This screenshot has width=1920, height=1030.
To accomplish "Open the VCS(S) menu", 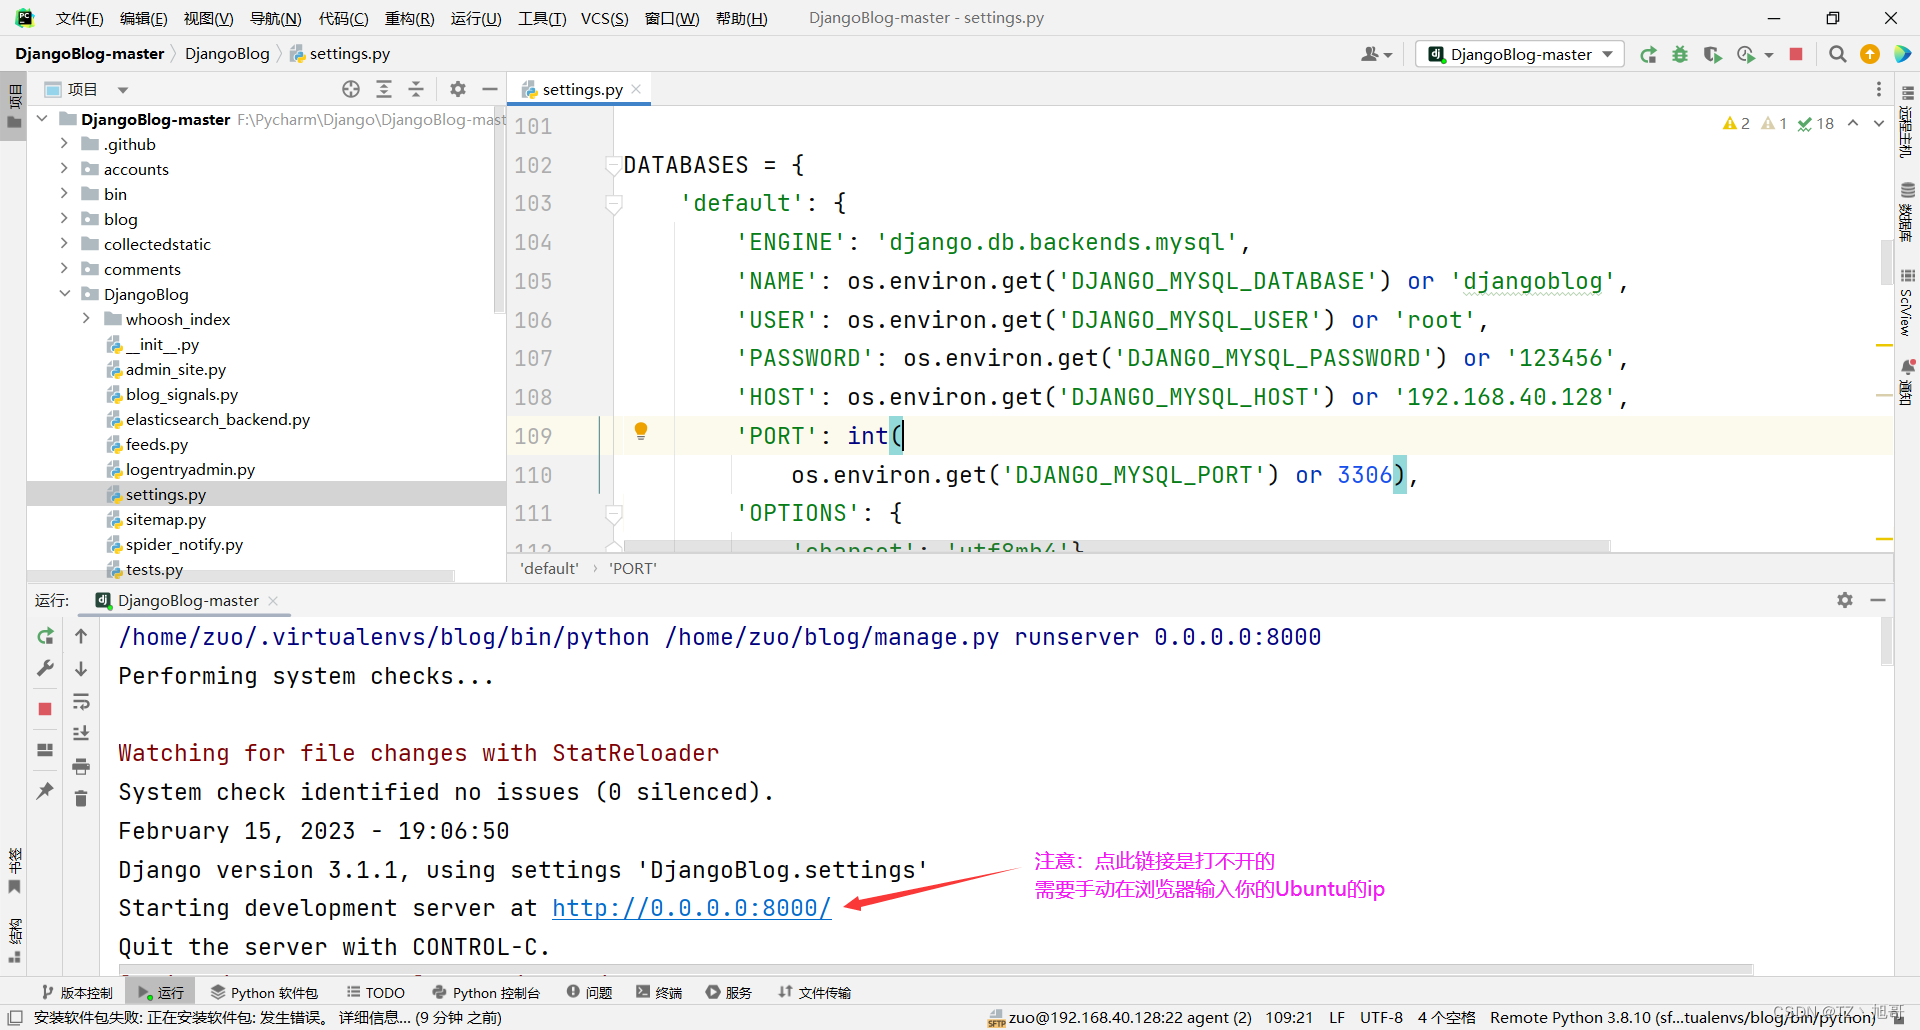I will pos(605,18).
